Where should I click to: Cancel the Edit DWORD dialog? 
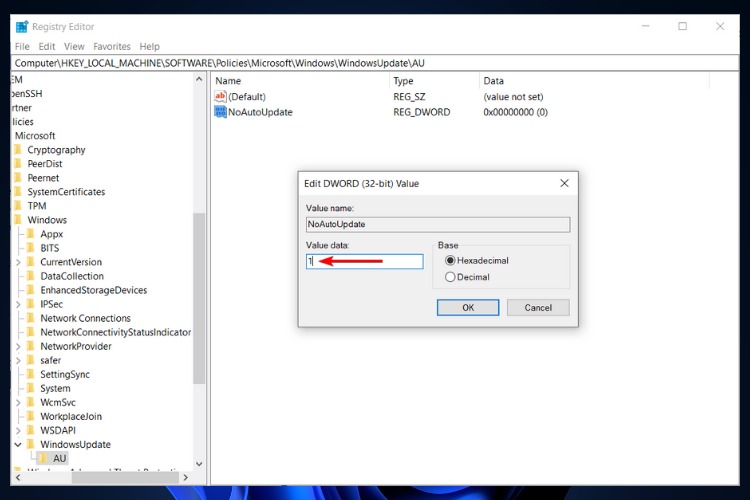(x=538, y=308)
